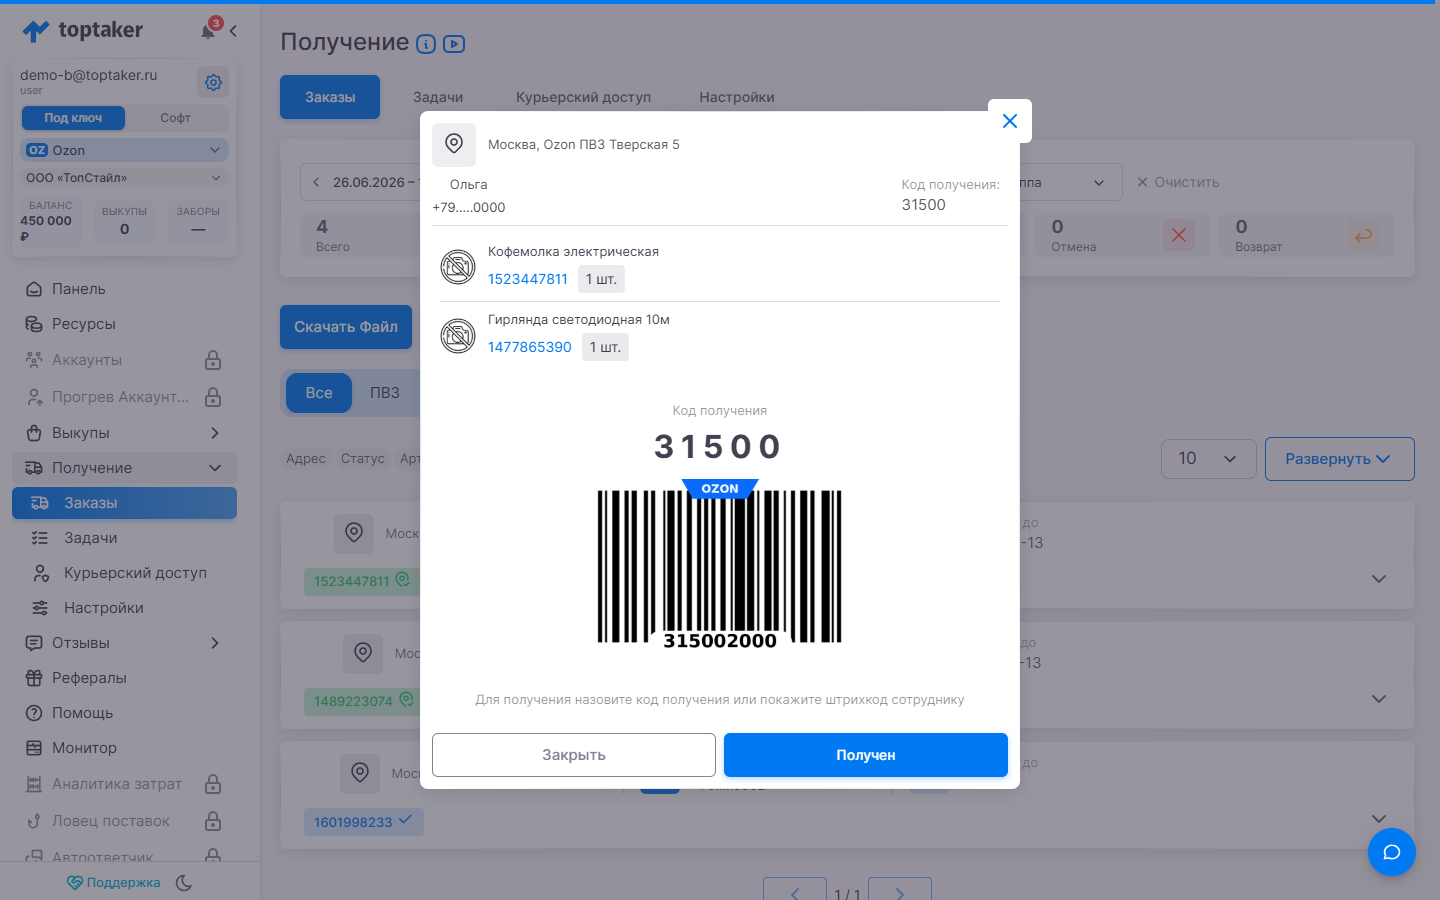Image resolution: width=1440 pixels, height=900 pixels.
Task: Click the live chat bubble icon
Action: (x=1391, y=852)
